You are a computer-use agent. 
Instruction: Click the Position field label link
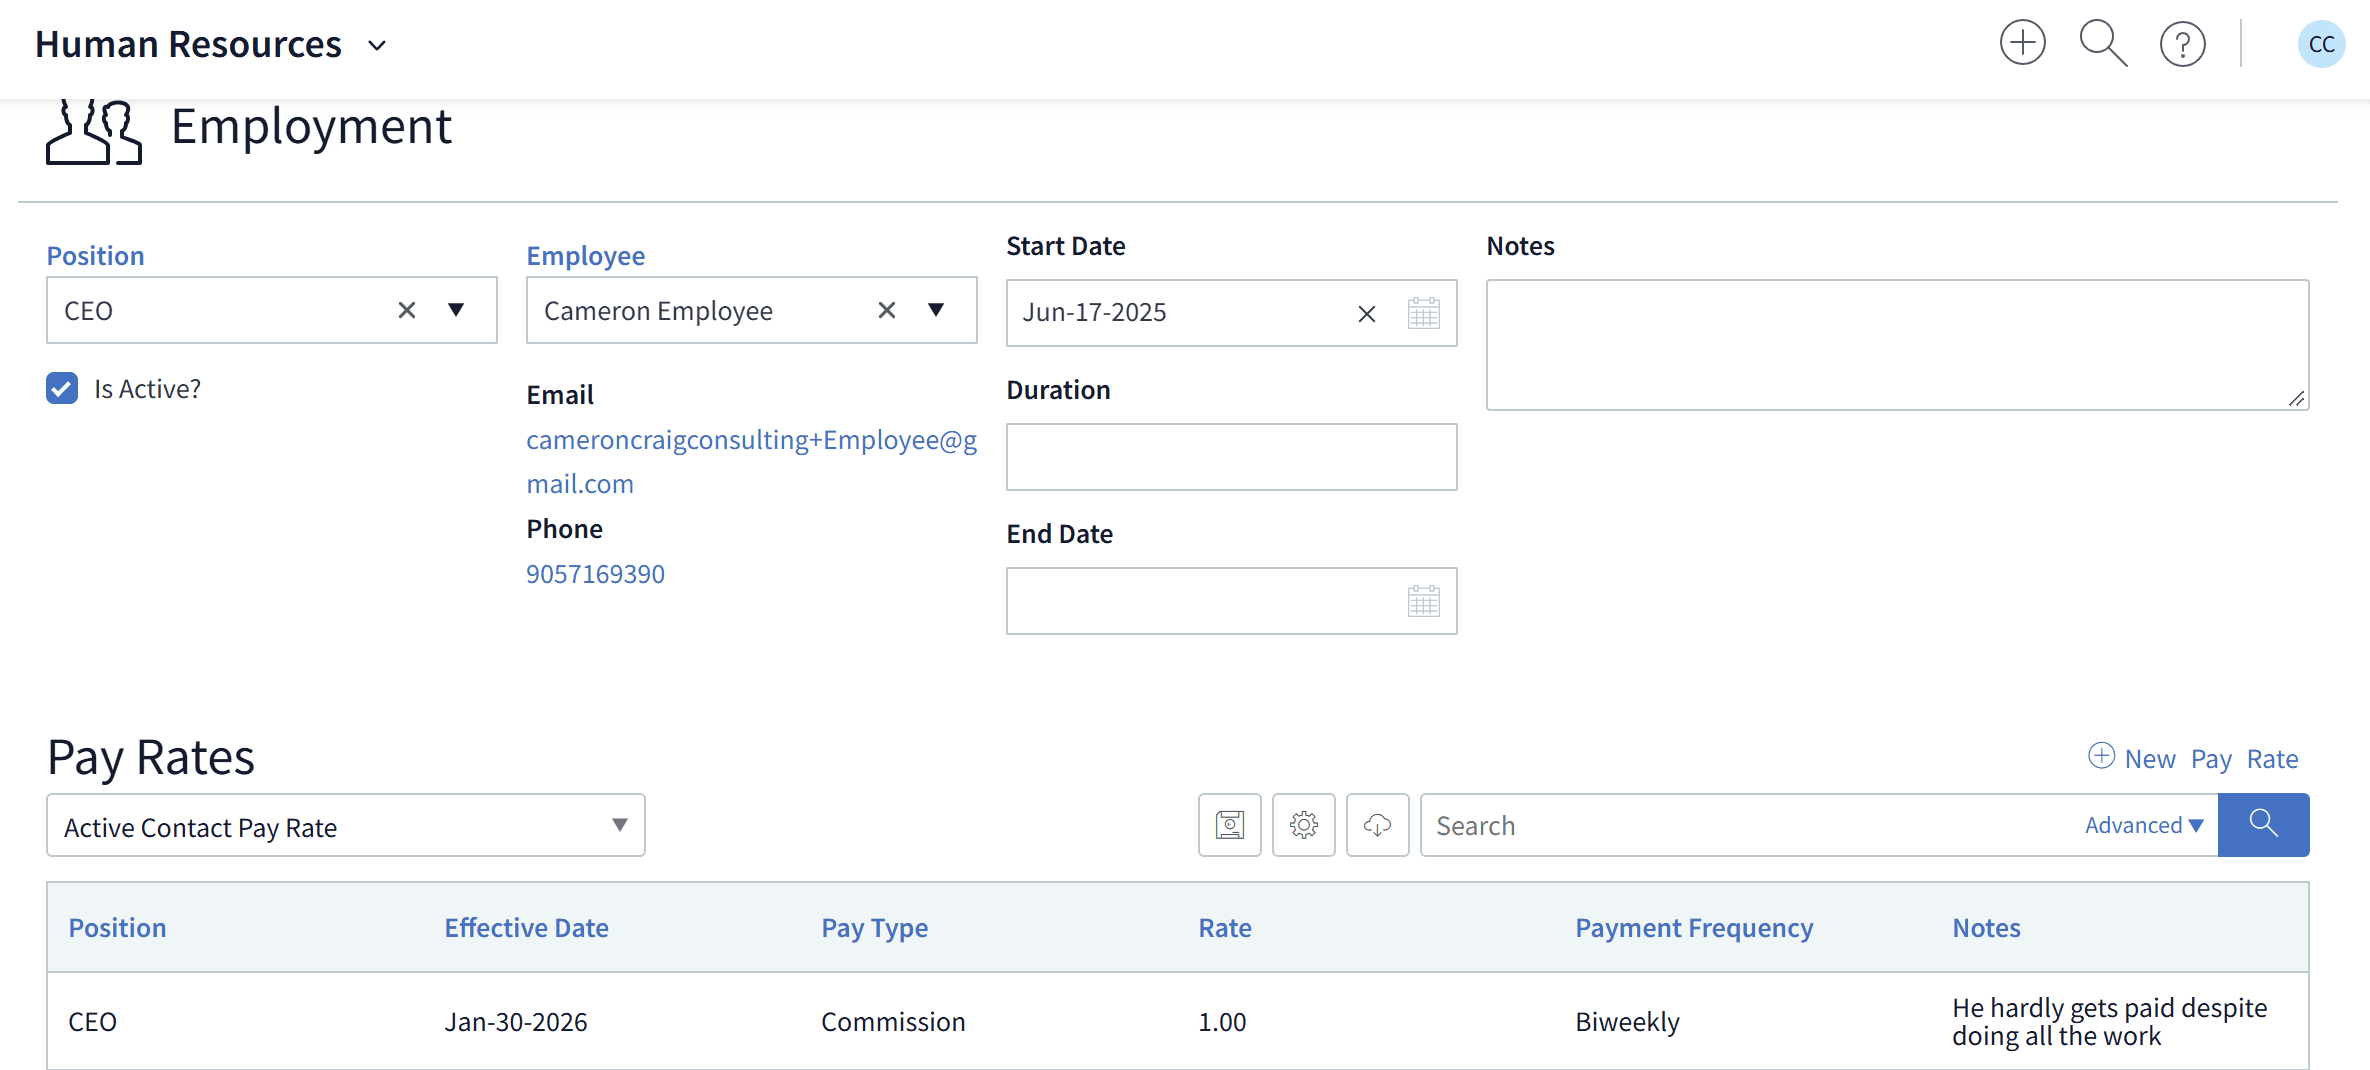[96, 256]
